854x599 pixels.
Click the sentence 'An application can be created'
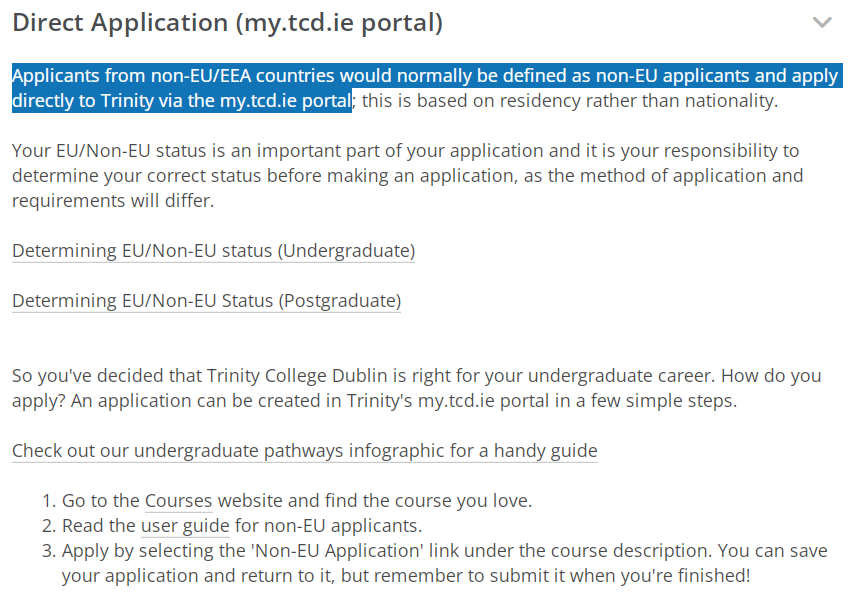[x=404, y=401]
